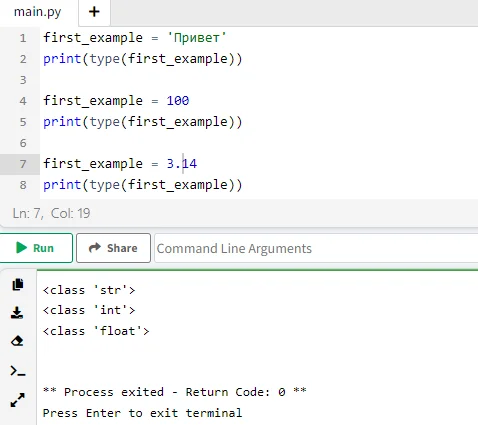The width and height of the screenshot is (478, 425).
Task: Click the output line <class 'int'>
Action: click(89, 310)
